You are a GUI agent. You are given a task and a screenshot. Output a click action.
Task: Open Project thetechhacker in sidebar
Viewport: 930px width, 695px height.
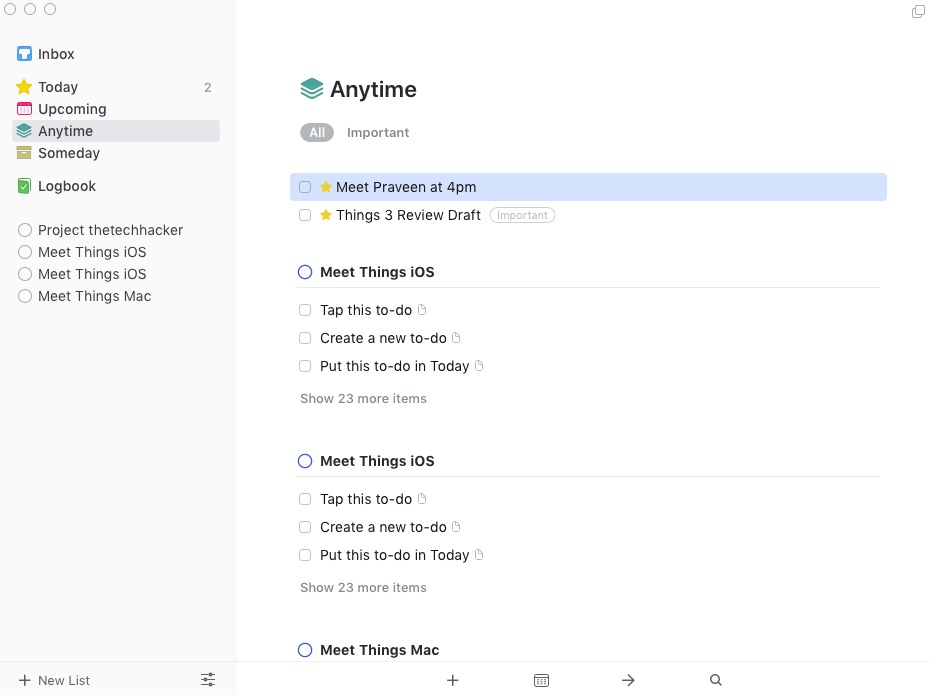point(116,230)
